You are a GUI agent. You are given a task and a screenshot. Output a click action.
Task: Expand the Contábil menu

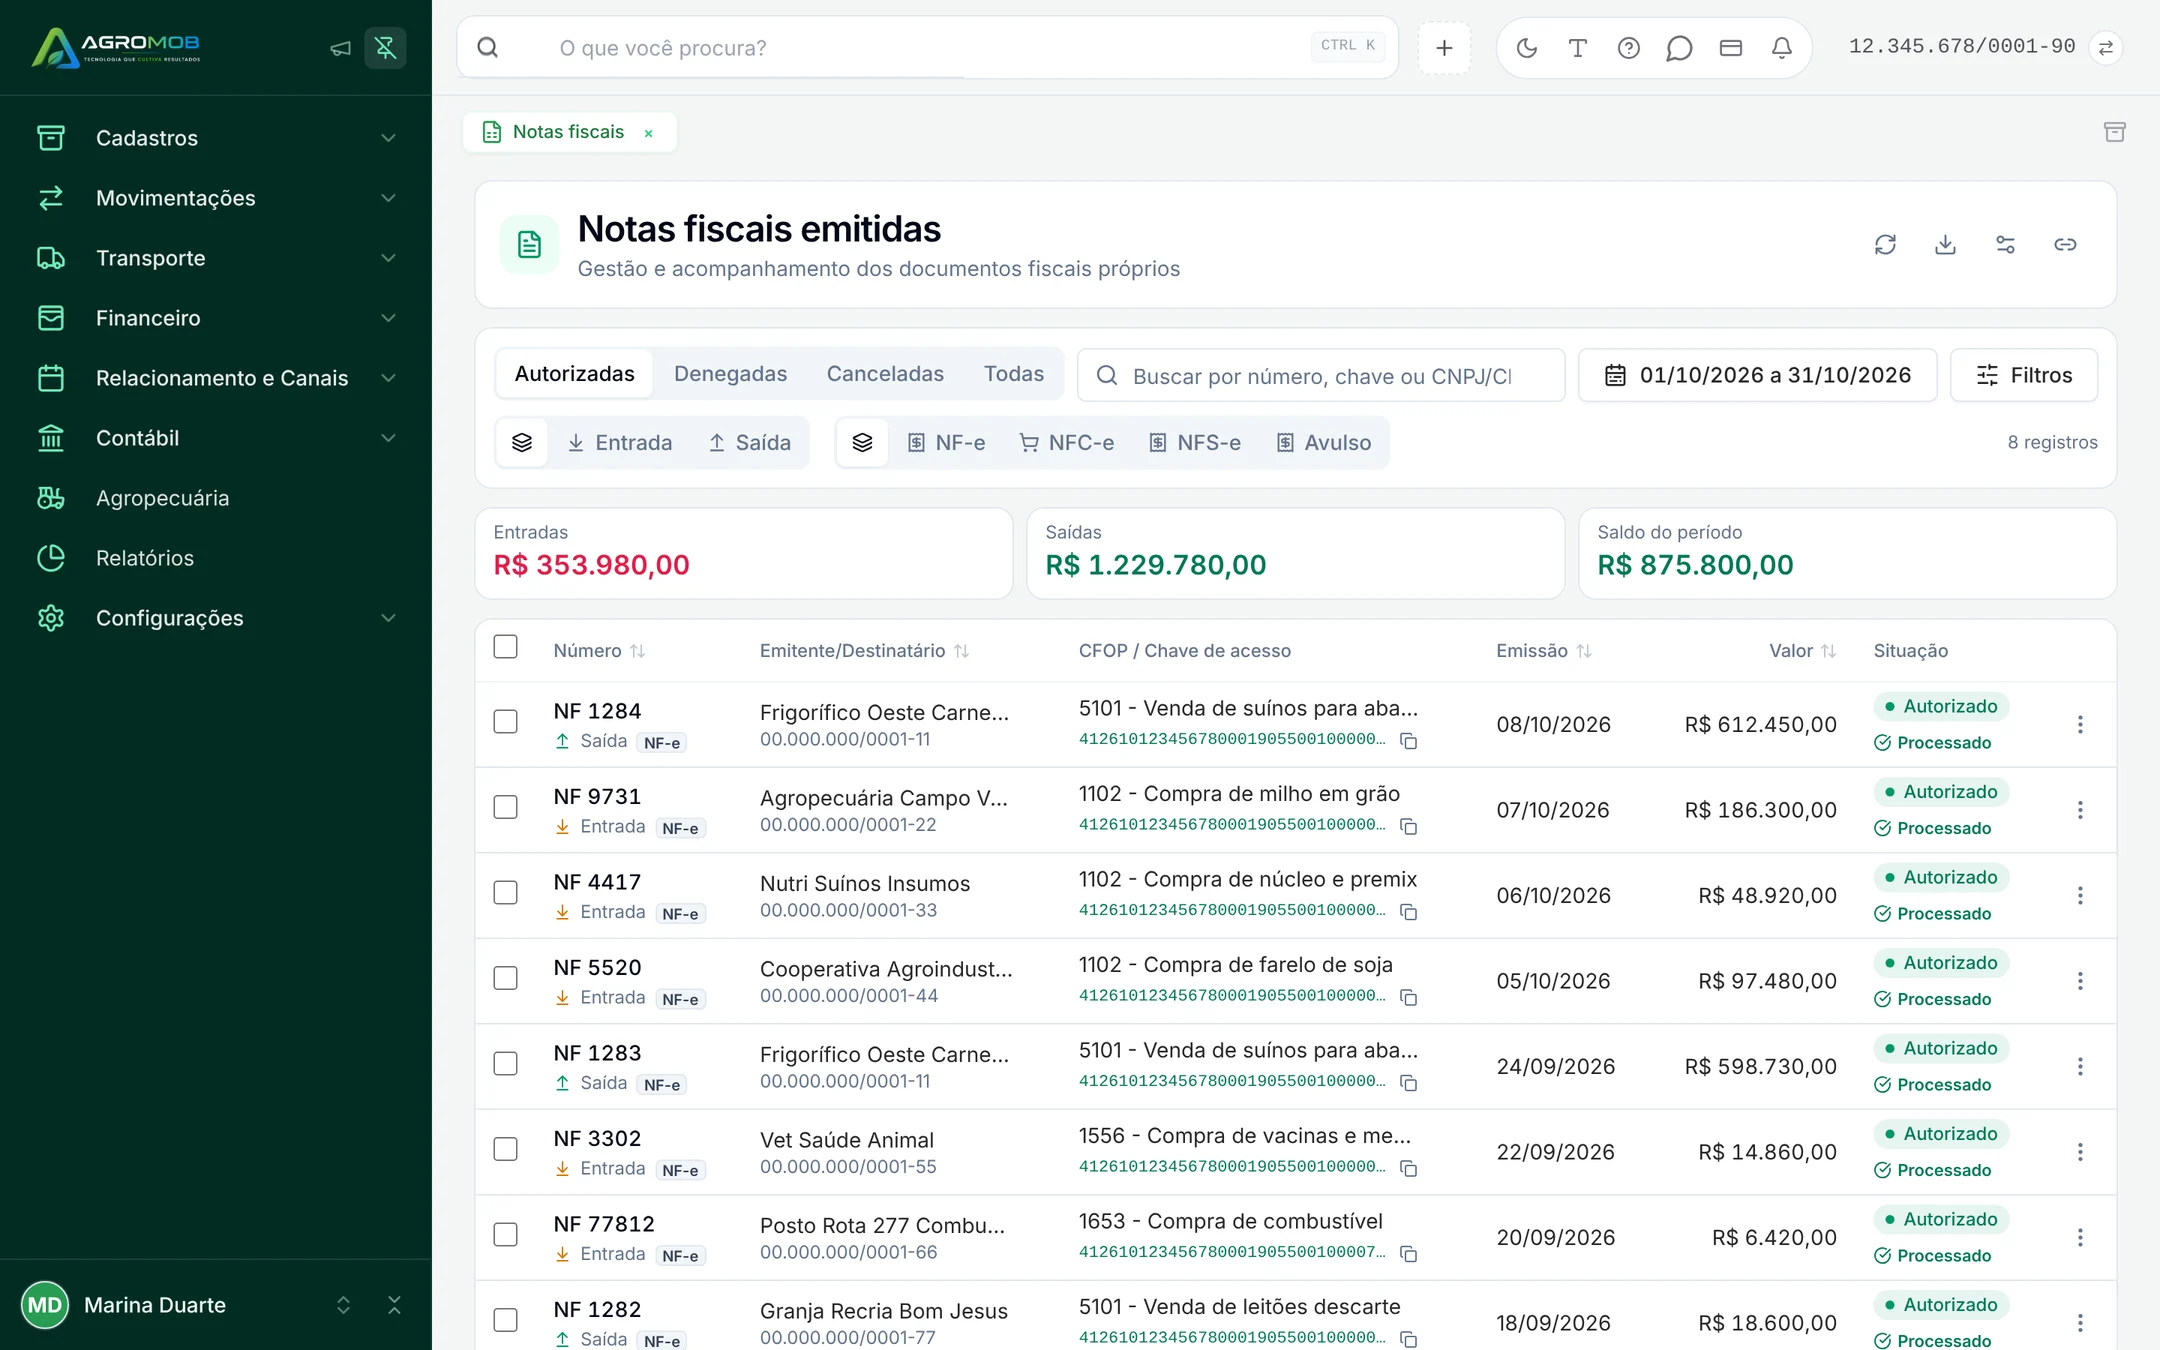[x=216, y=438]
